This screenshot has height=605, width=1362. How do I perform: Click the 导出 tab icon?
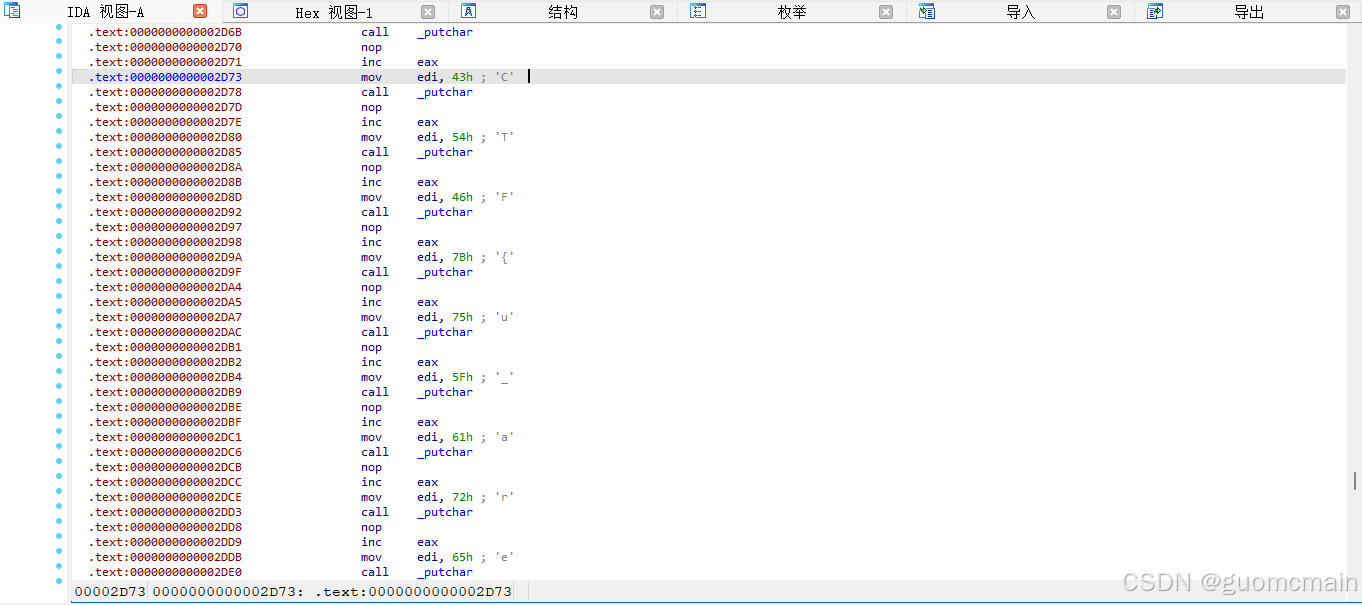(1155, 12)
